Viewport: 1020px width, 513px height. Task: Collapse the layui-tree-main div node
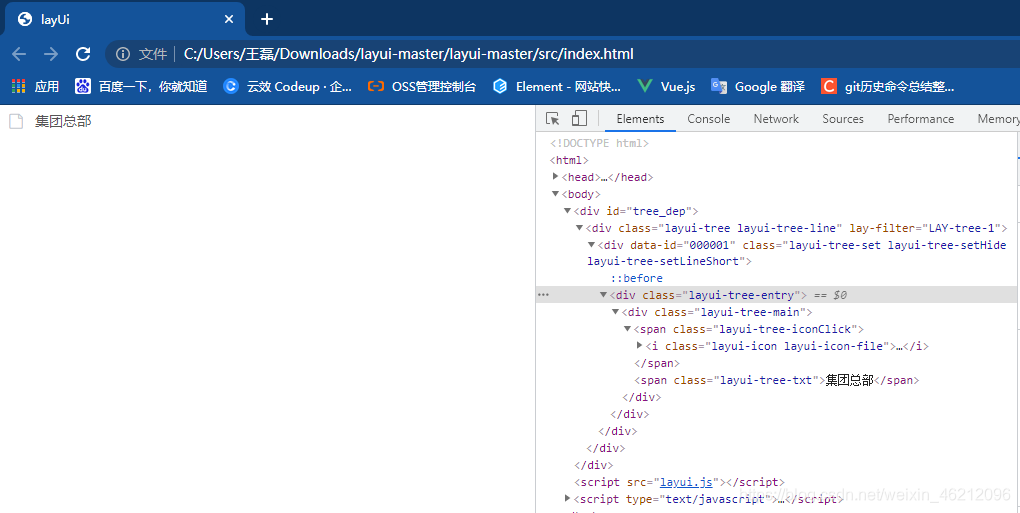click(x=615, y=312)
